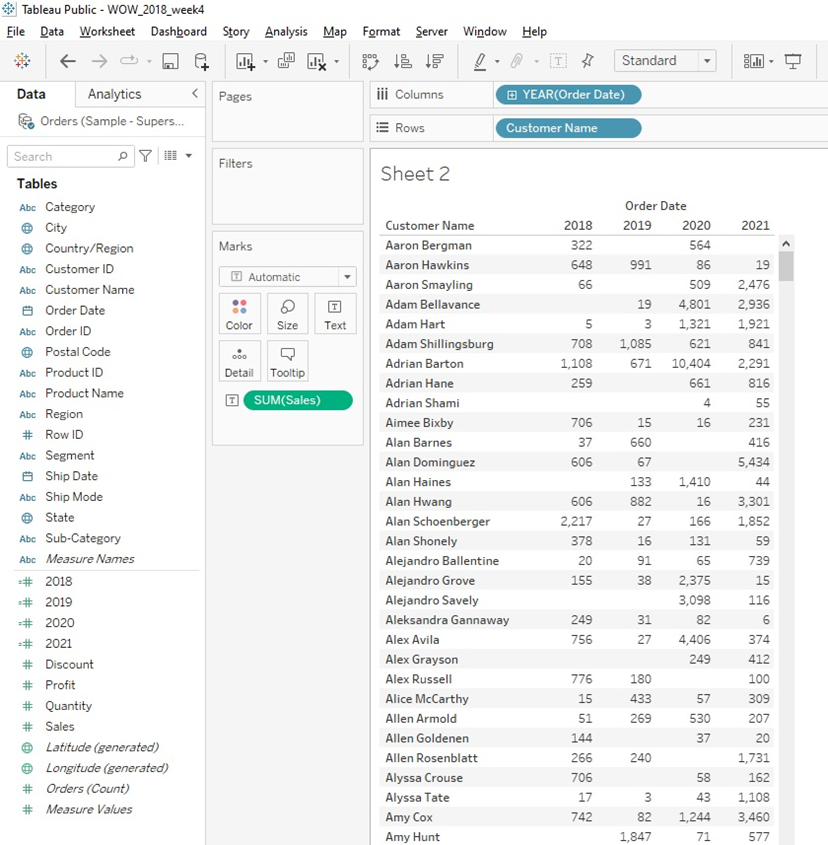This screenshot has width=828, height=845.
Task: Click the Detail mark card
Action: 239,361
